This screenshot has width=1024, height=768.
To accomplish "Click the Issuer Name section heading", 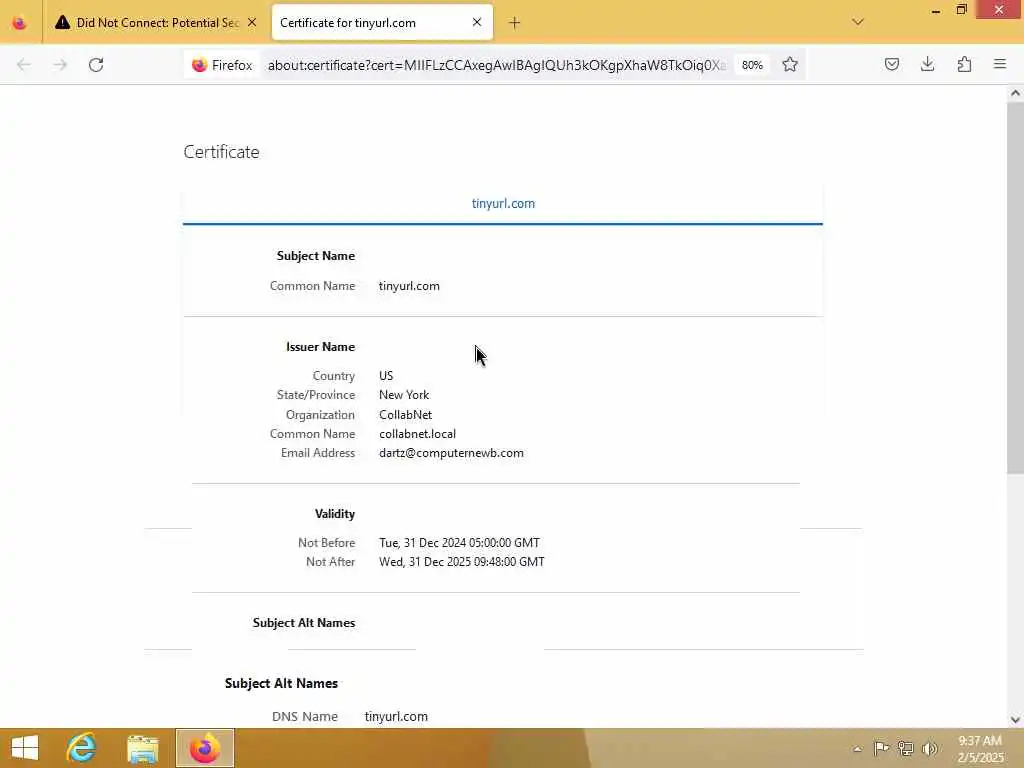I will (x=320, y=347).
